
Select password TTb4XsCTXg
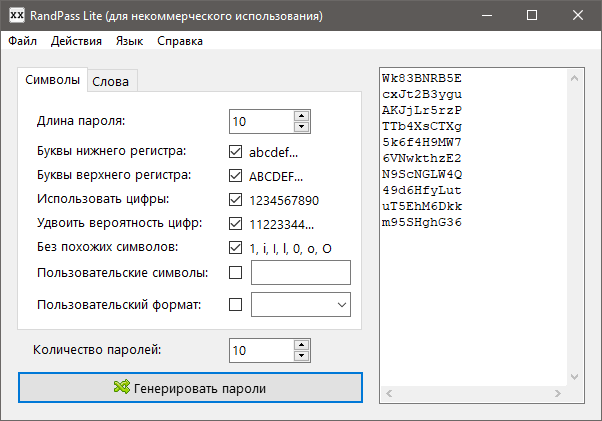[x=422, y=126]
